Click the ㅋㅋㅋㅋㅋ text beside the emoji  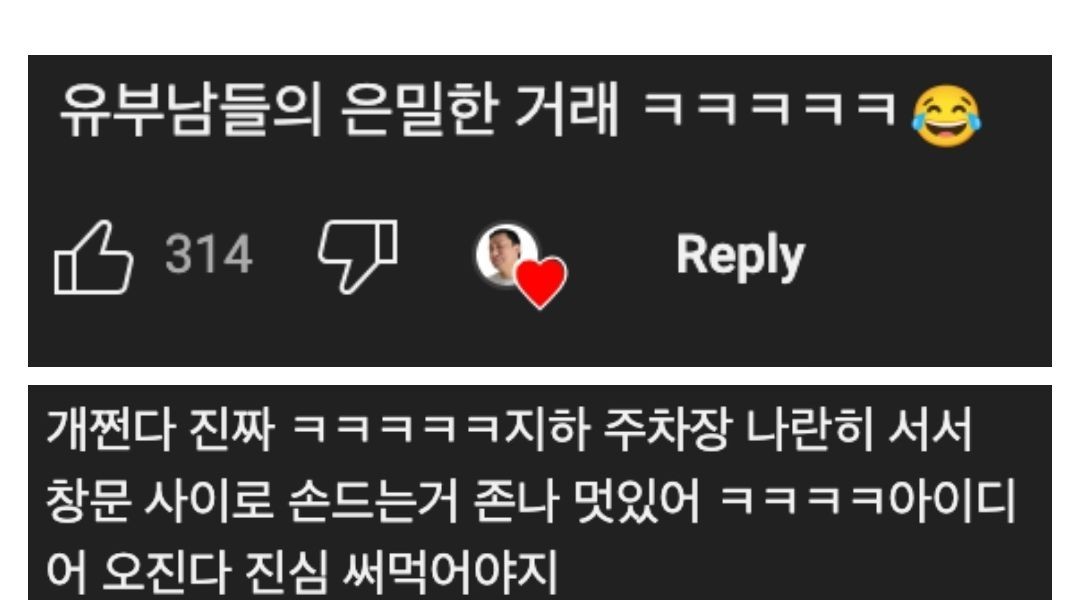tap(769, 110)
